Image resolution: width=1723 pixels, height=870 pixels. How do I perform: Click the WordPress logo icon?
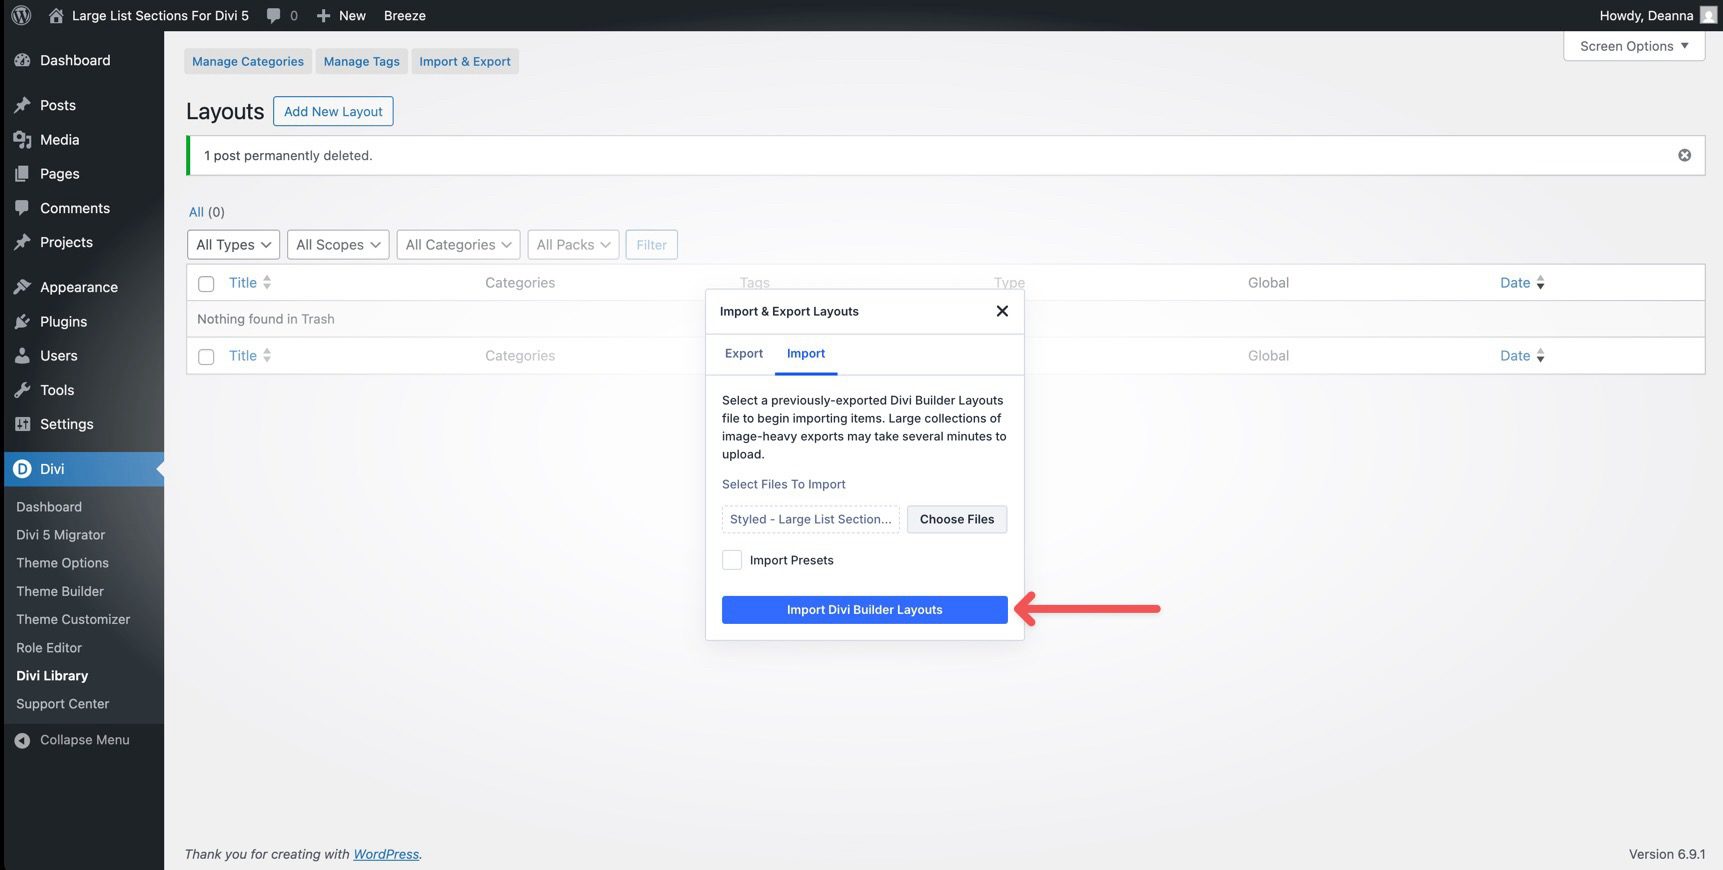[21, 15]
